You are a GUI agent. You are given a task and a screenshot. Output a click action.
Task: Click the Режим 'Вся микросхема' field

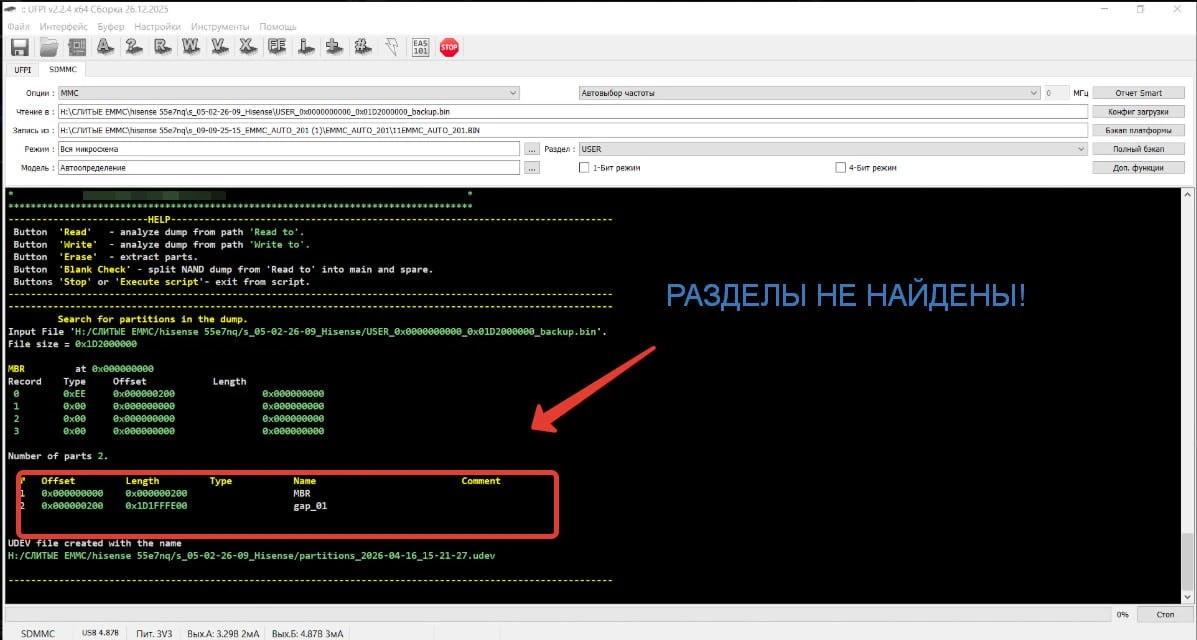[x=289, y=149]
